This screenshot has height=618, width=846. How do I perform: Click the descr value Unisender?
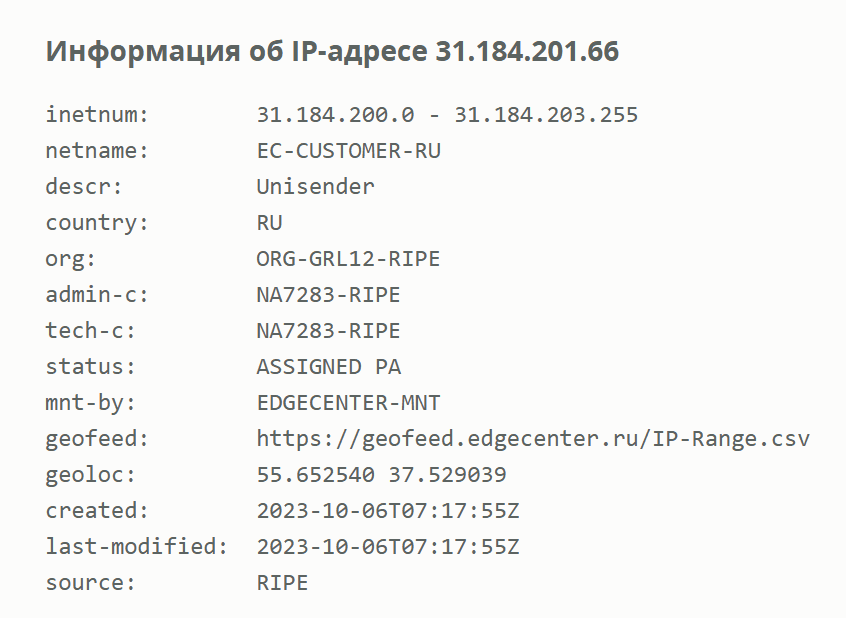point(316,187)
